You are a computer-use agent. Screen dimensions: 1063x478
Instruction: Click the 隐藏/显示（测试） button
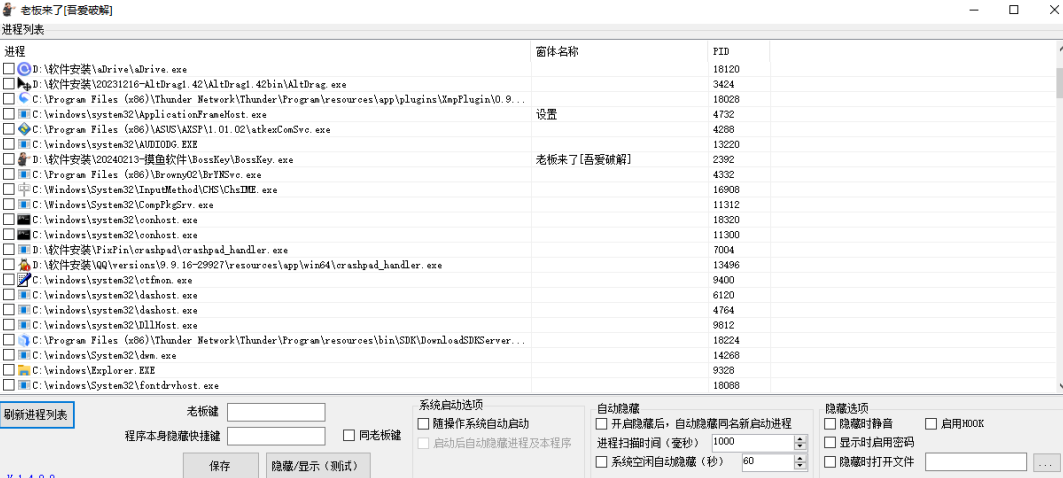click(319, 466)
